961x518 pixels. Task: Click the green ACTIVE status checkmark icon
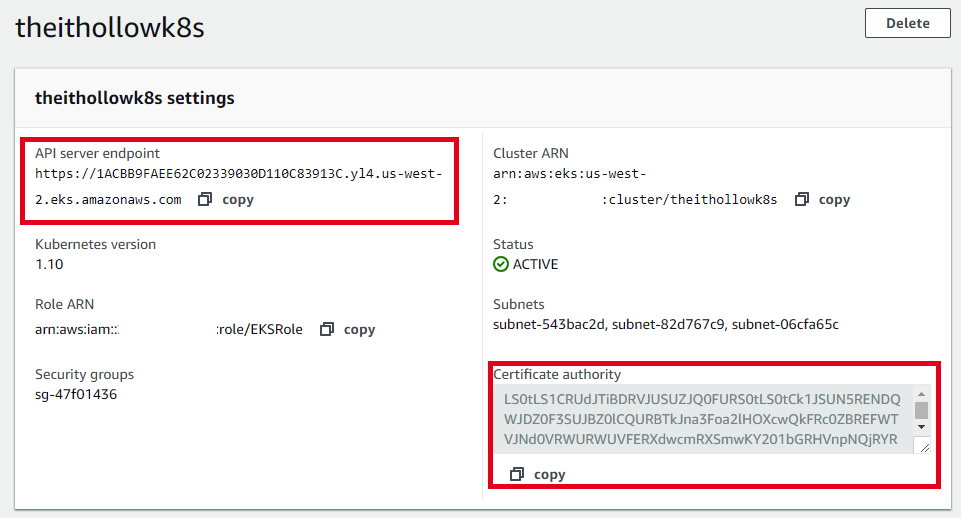point(501,264)
